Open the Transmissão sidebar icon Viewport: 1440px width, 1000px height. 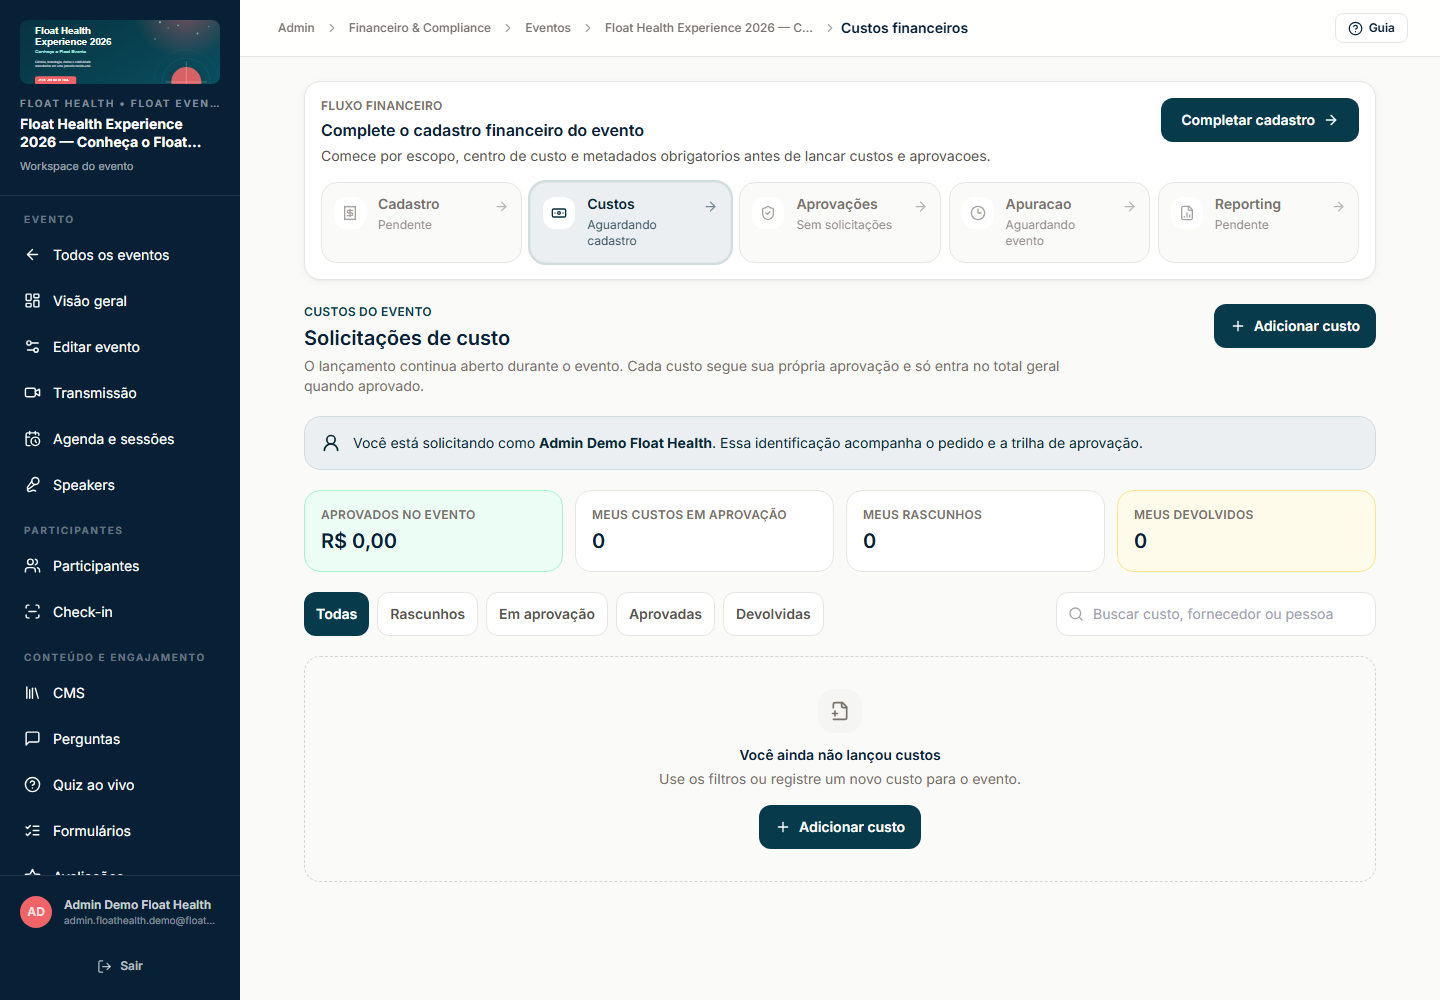pos(32,393)
